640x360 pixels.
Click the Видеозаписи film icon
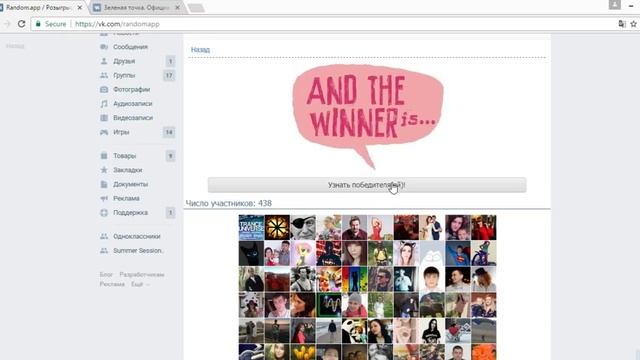pyautogui.click(x=104, y=118)
